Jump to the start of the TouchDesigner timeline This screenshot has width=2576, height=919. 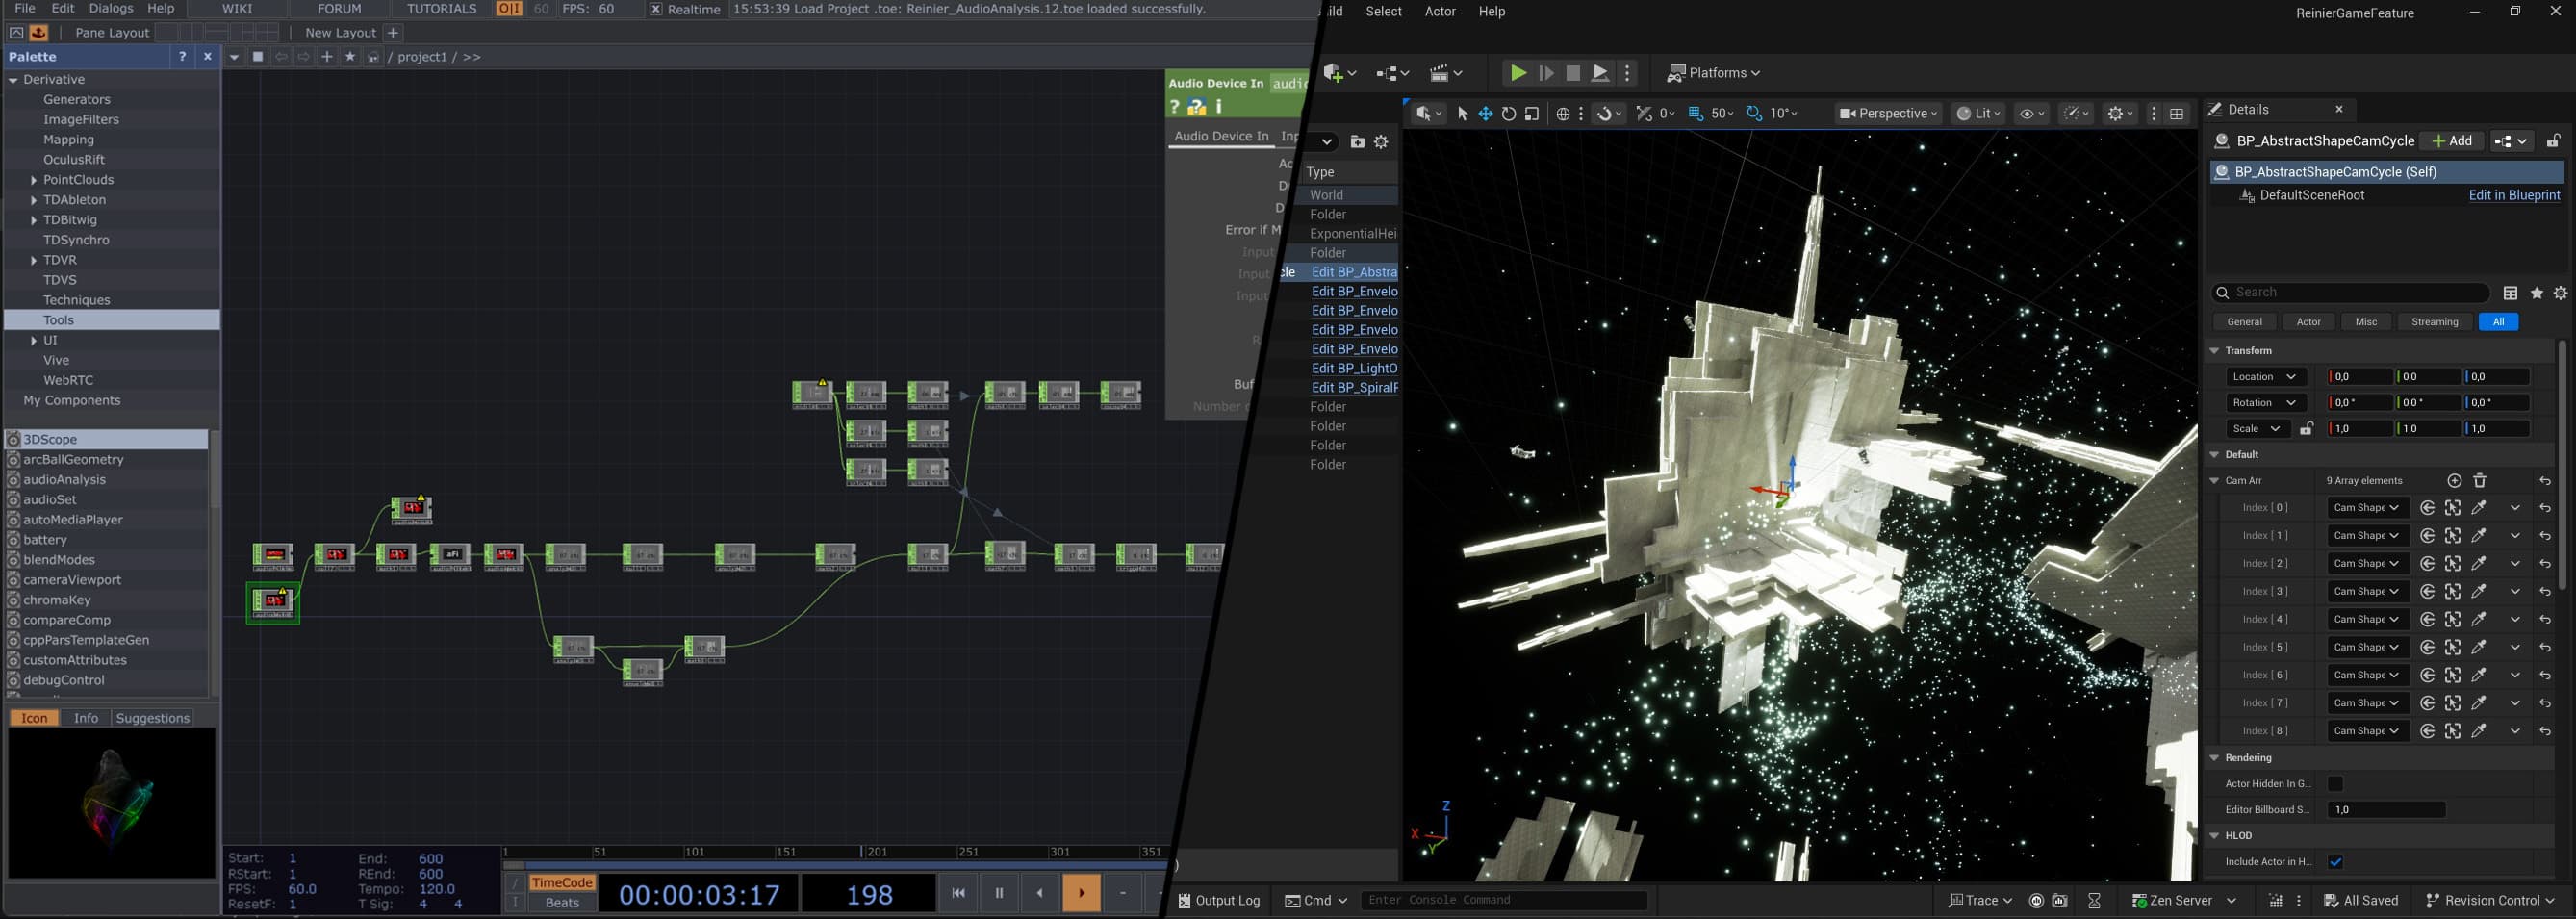(x=957, y=893)
